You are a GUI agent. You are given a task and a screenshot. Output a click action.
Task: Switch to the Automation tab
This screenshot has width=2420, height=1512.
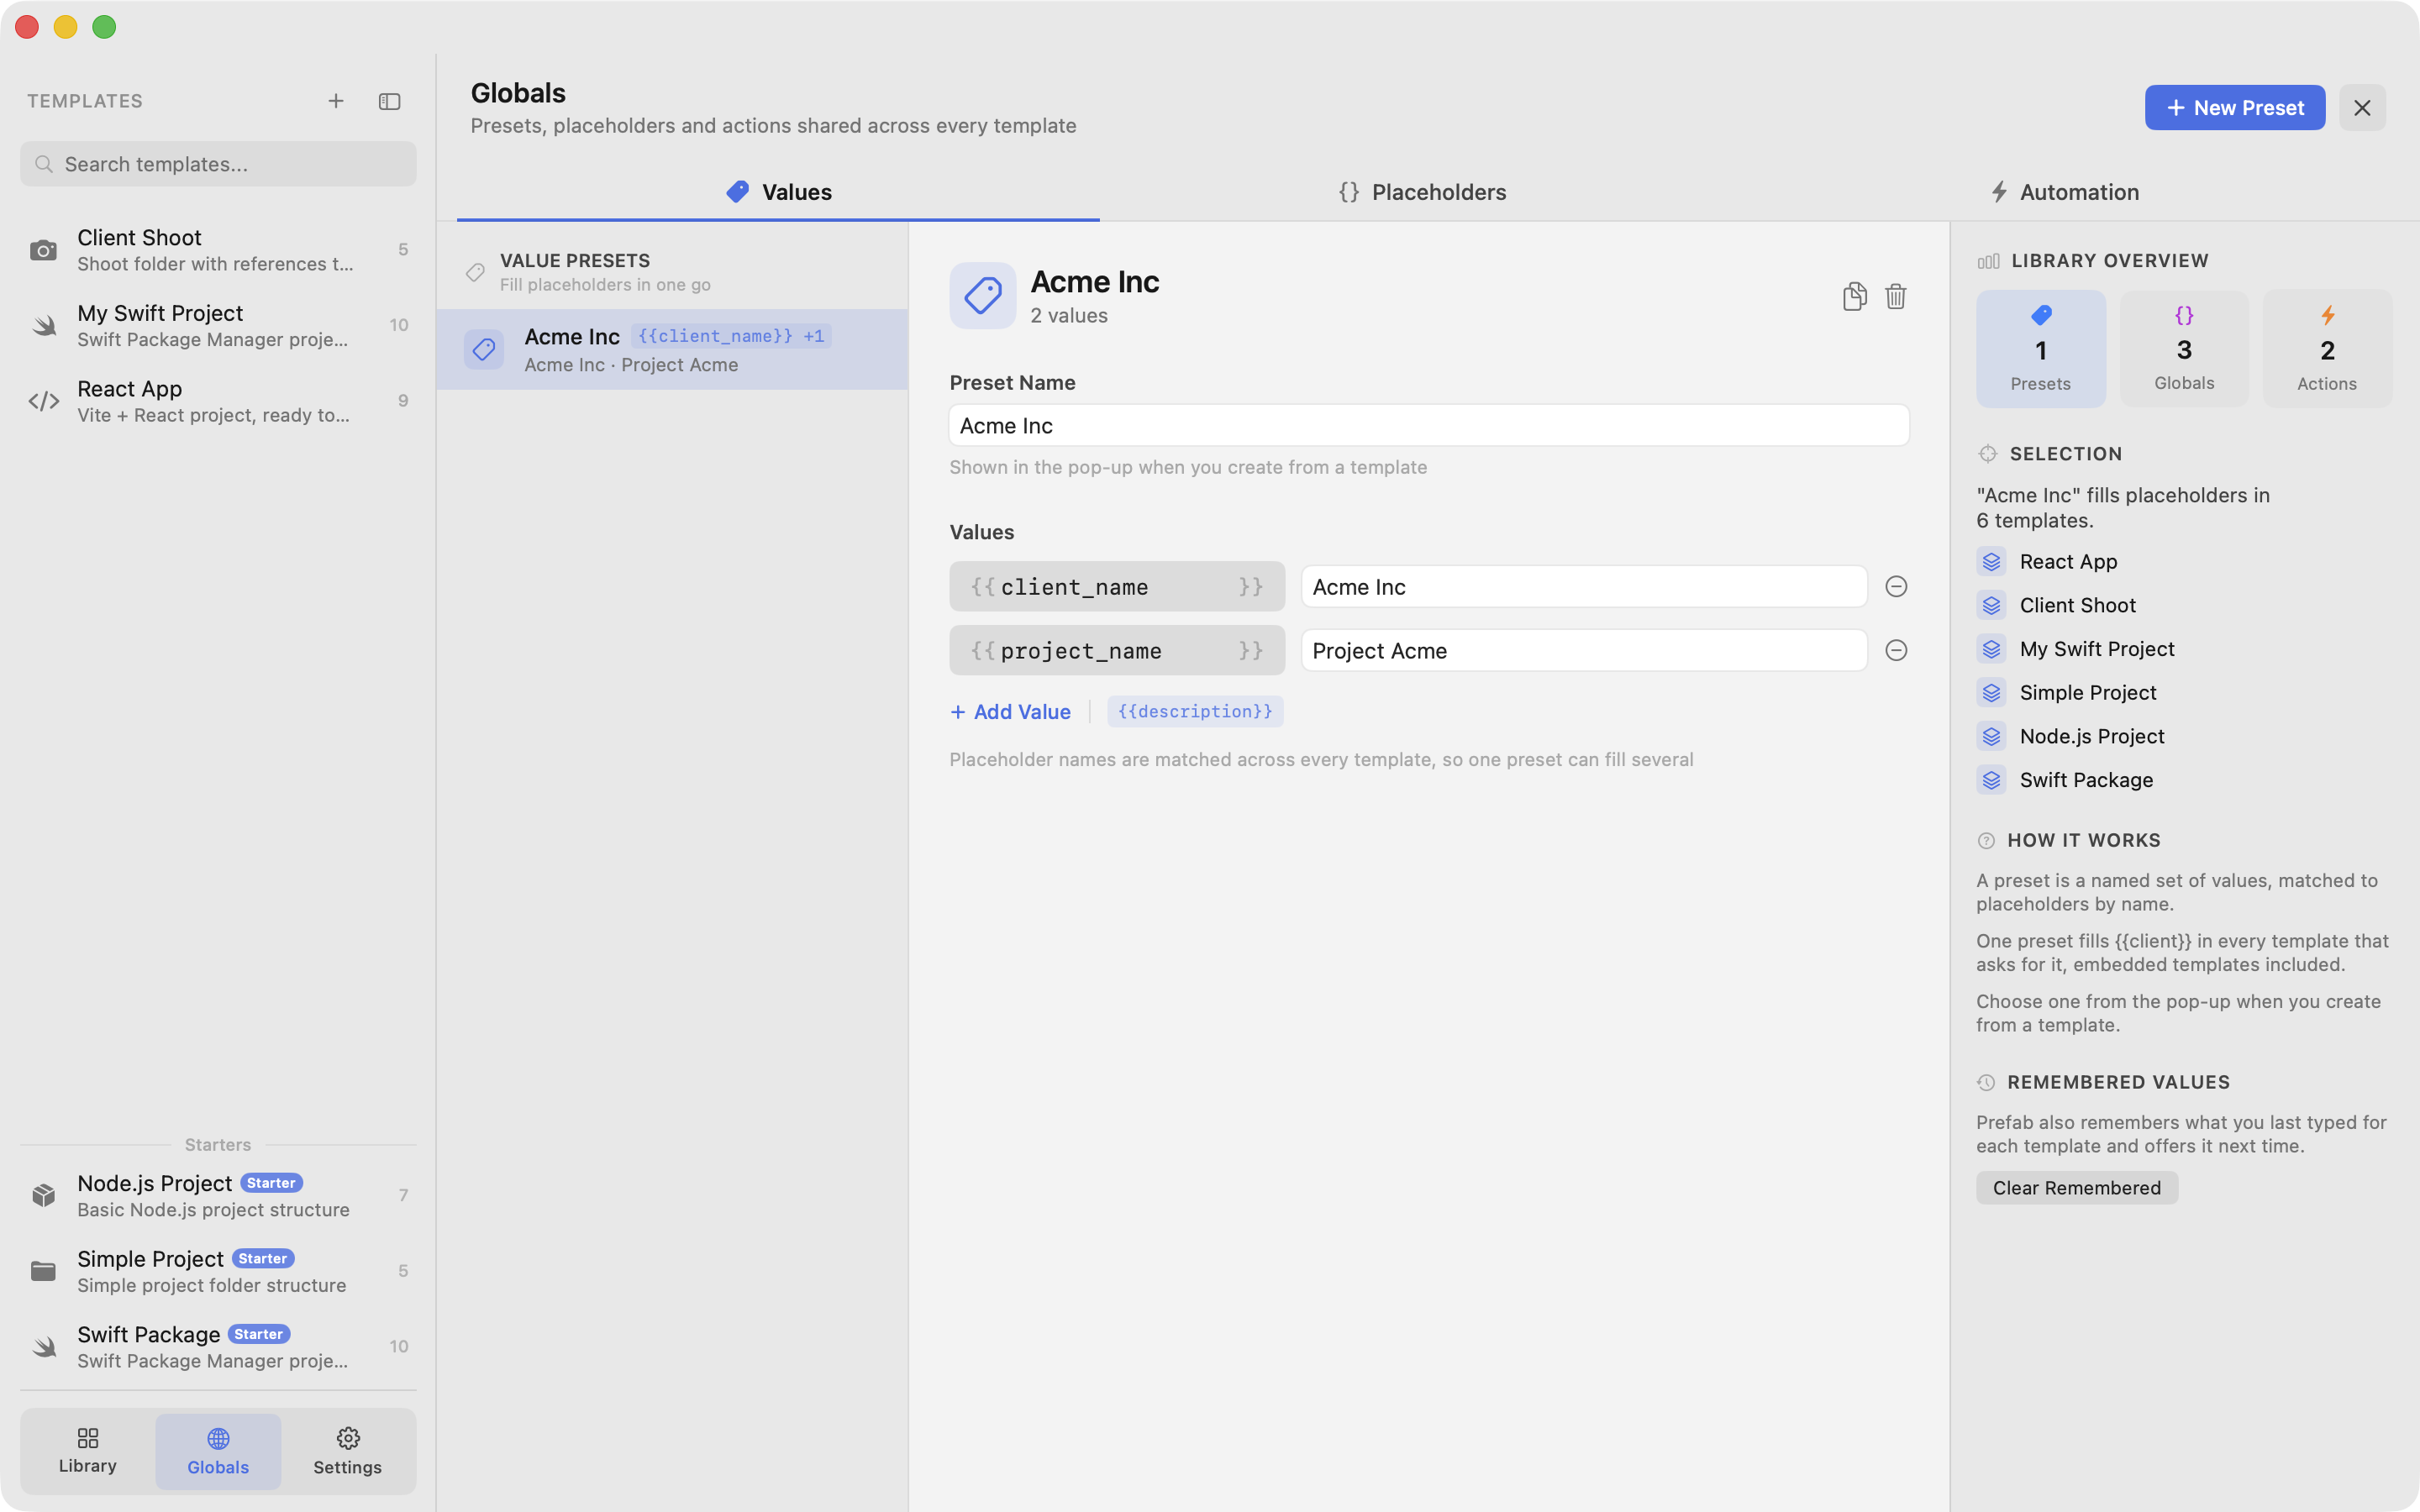click(2064, 192)
